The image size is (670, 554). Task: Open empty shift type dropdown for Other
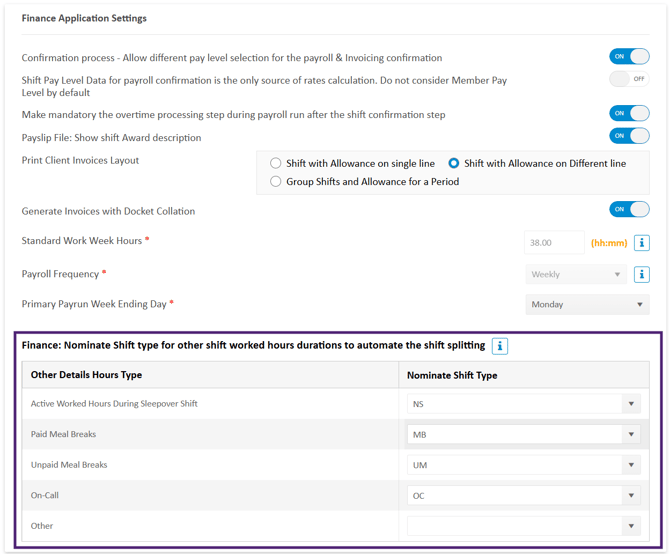(x=524, y=526)
